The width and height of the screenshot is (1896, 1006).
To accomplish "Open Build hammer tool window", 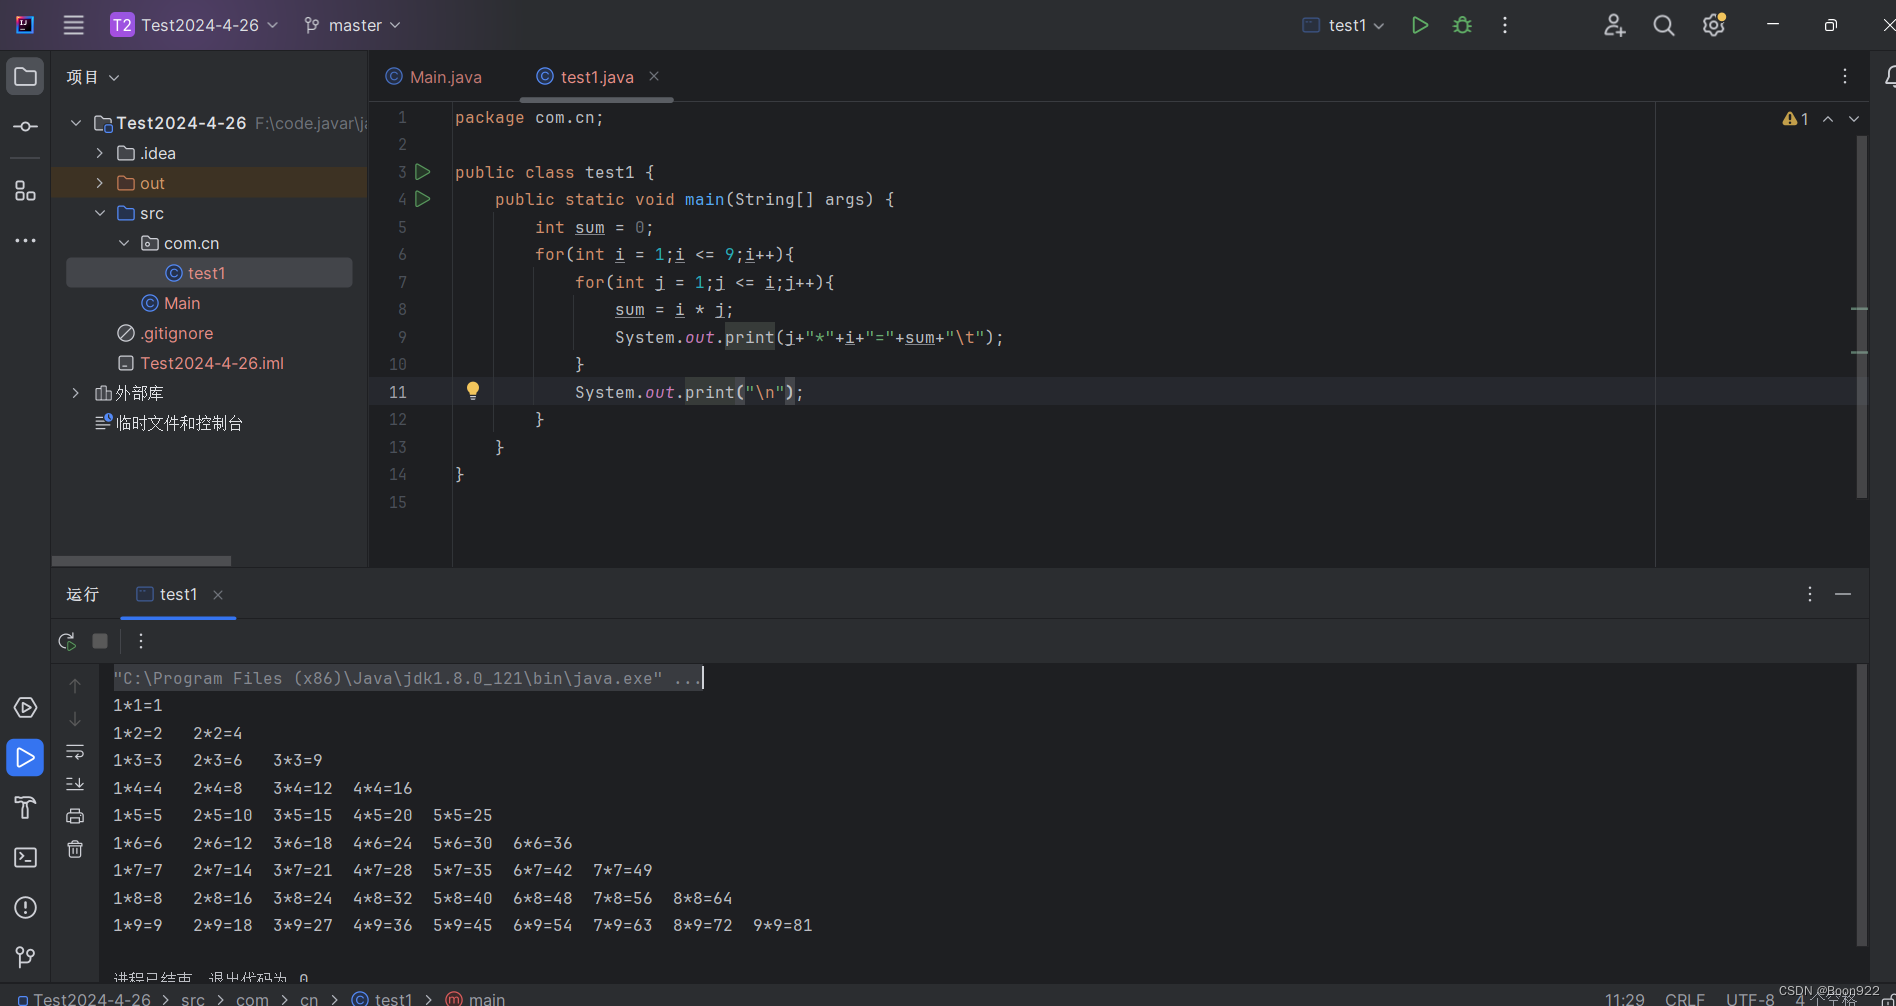I will point(25,807).
